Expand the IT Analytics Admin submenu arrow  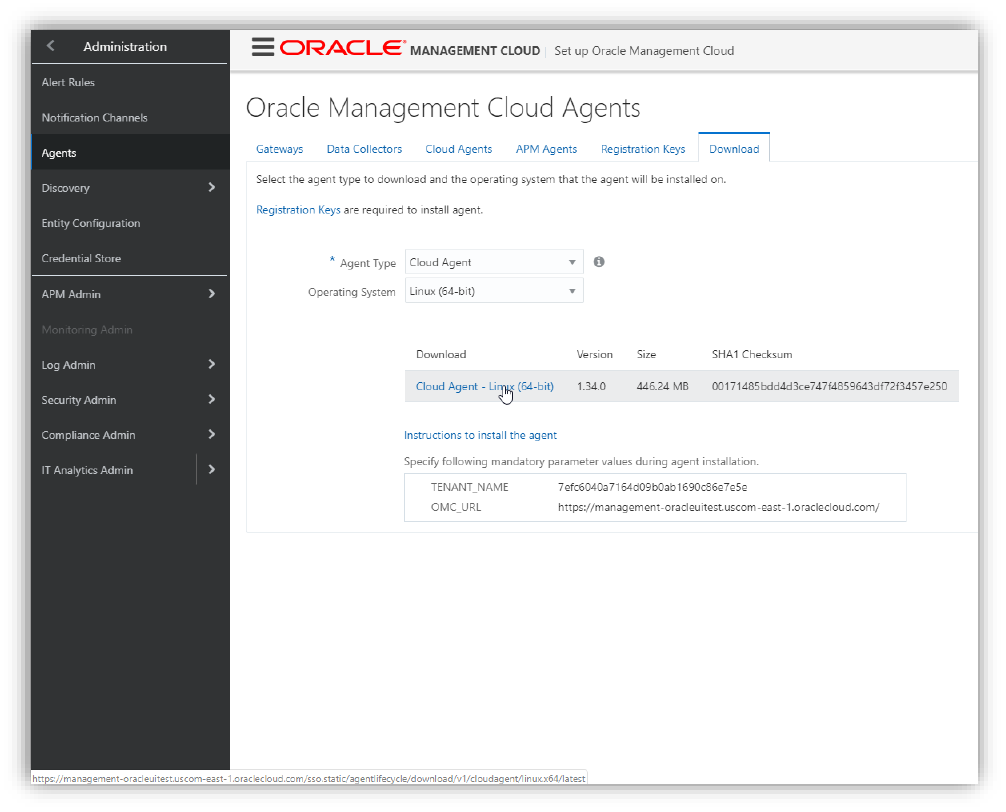(x=212, y=469)
